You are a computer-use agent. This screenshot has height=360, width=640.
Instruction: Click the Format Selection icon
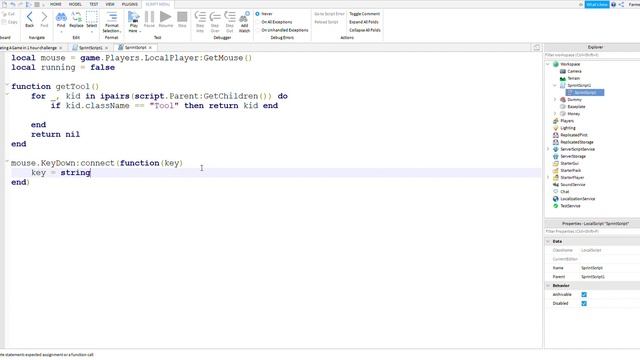[111, 17]
